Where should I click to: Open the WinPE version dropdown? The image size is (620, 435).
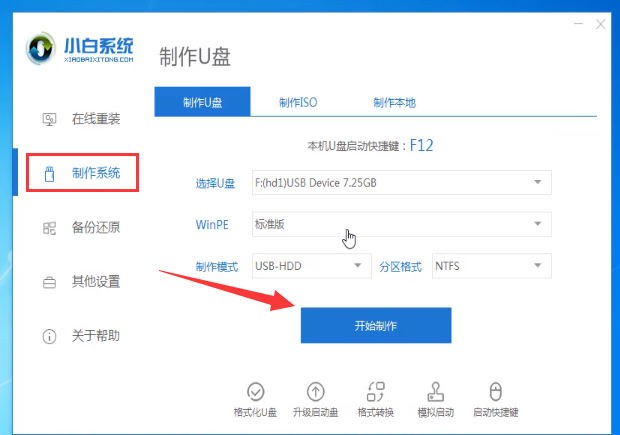401,224
